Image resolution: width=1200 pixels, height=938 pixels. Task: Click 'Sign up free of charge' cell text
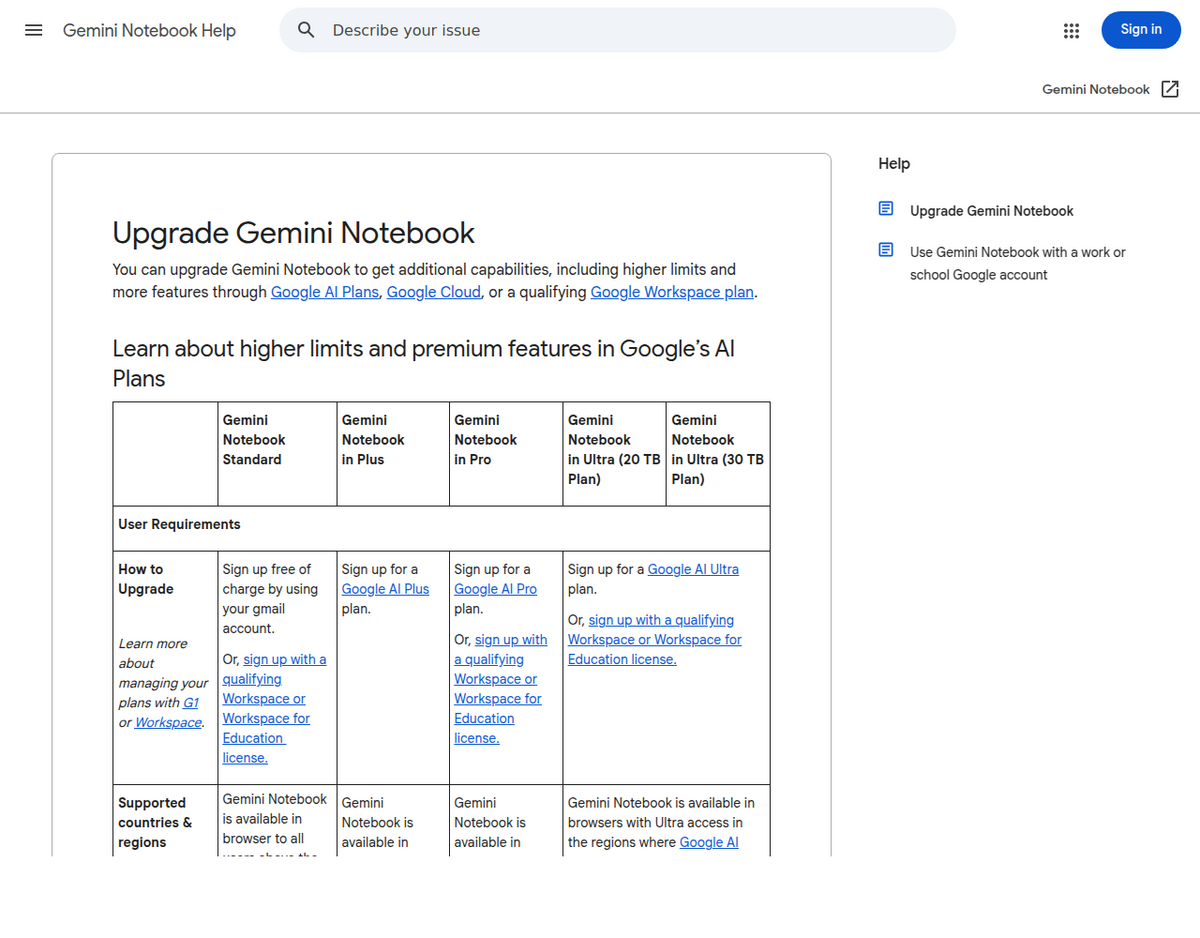[x=270, y=599]
